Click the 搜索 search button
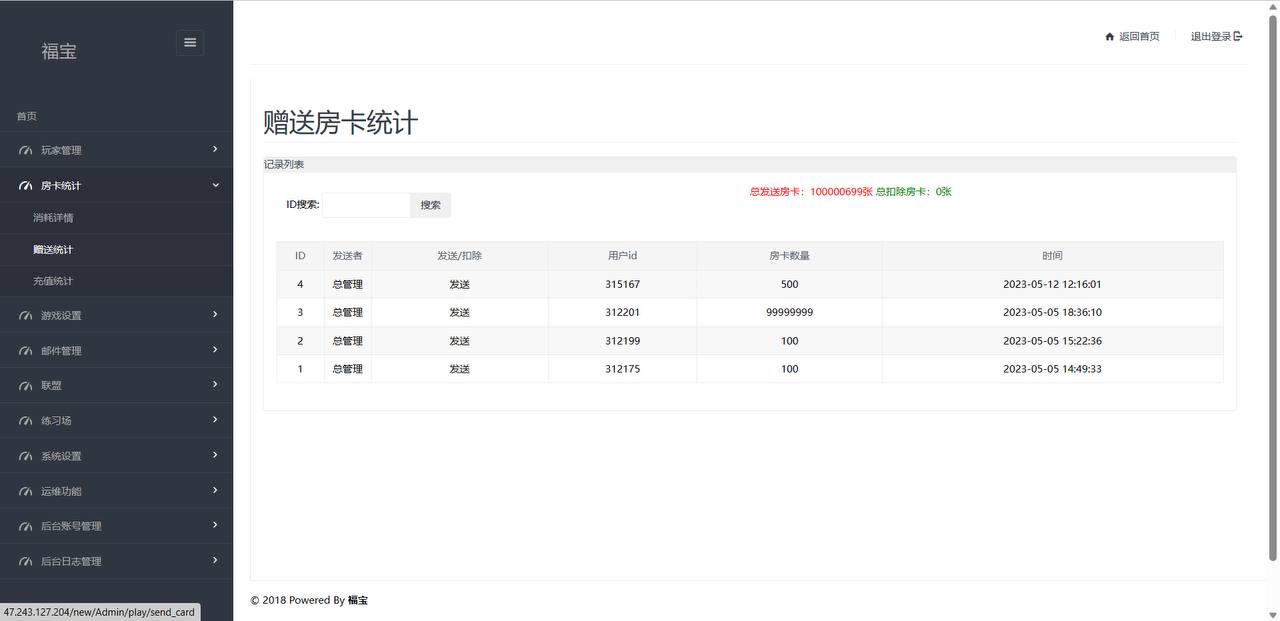1280x621 pixels. pyautogui.click(x=430, y=204)
